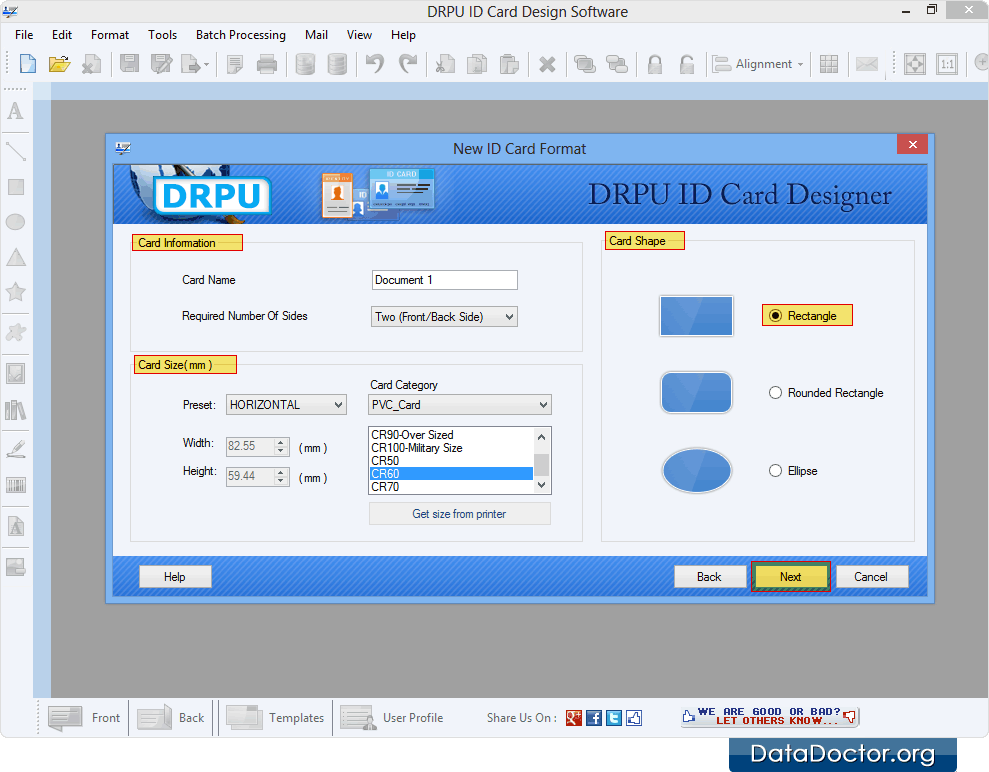This screenshot has height=772, width=989.
Task: Click the We Are Good Or Bad feedback banner
Action: (770, 716)
